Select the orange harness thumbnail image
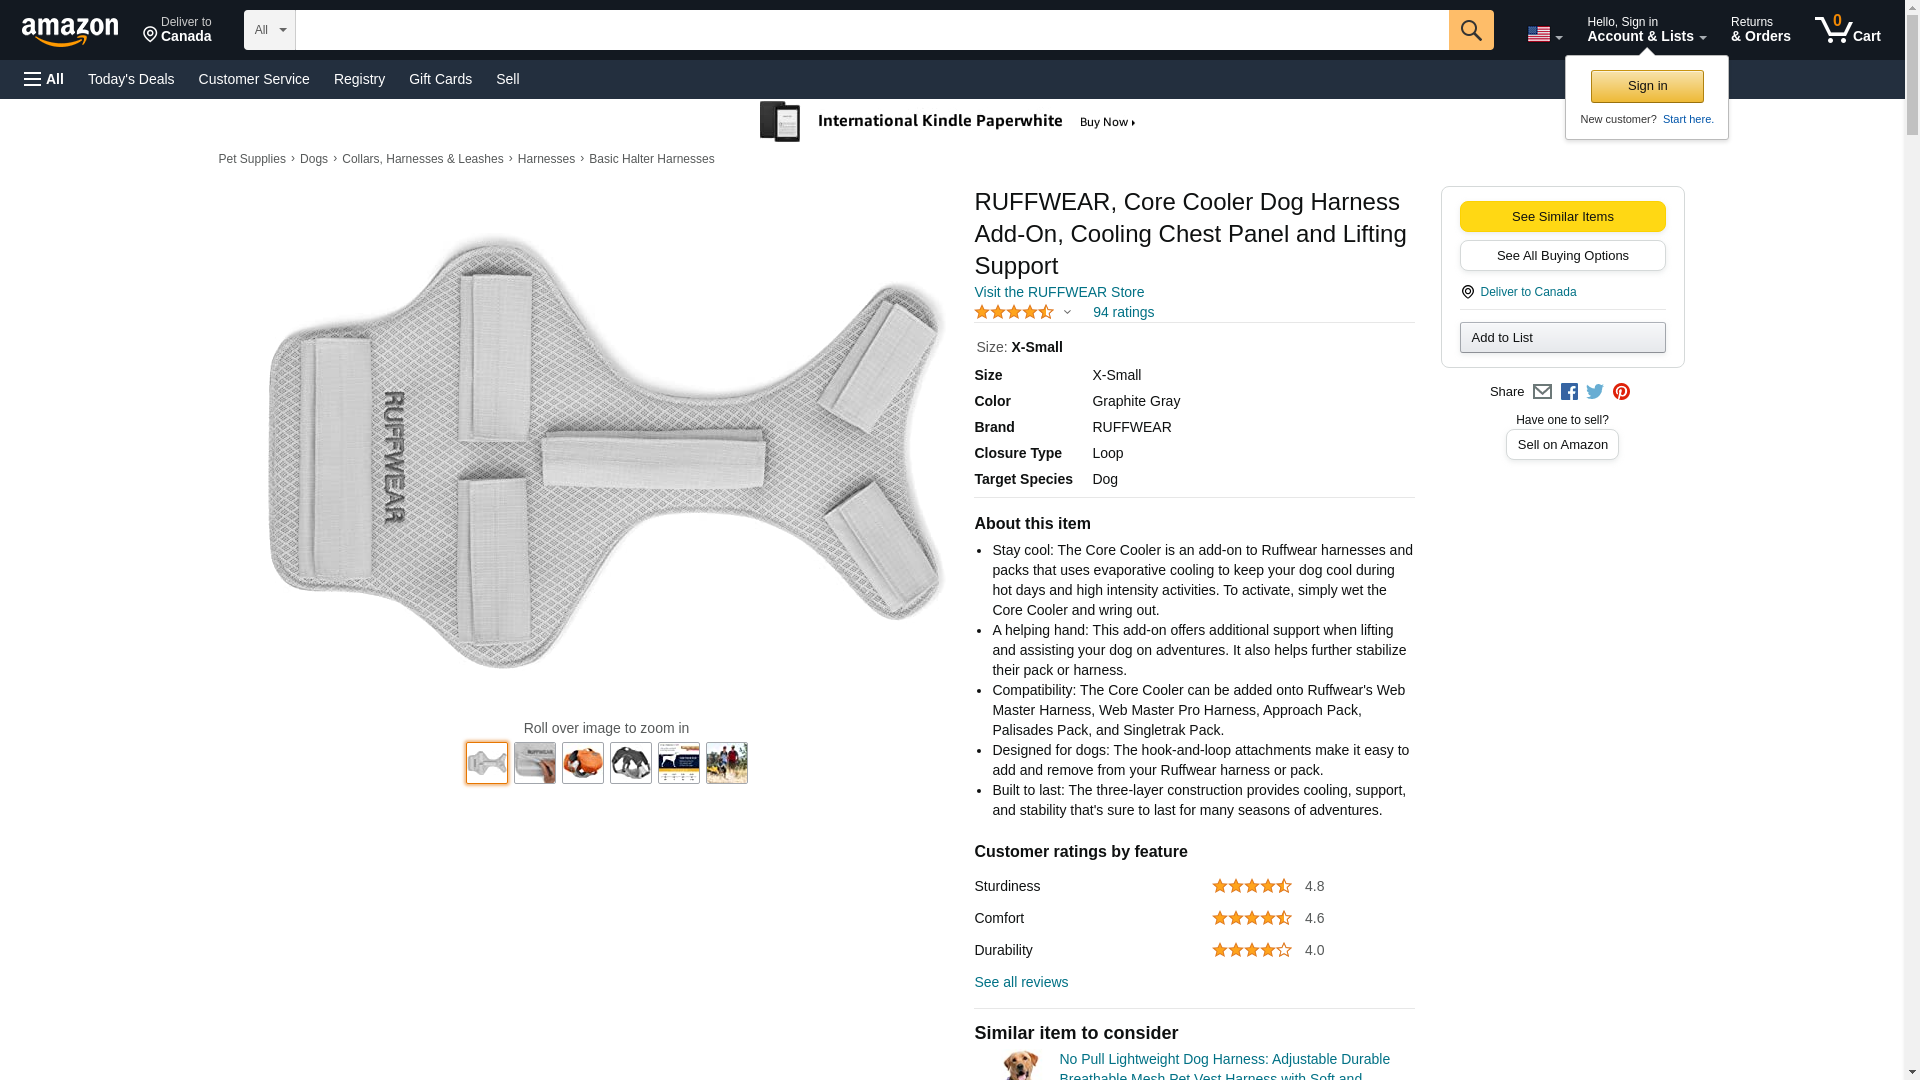 click(x=582, y=763)
